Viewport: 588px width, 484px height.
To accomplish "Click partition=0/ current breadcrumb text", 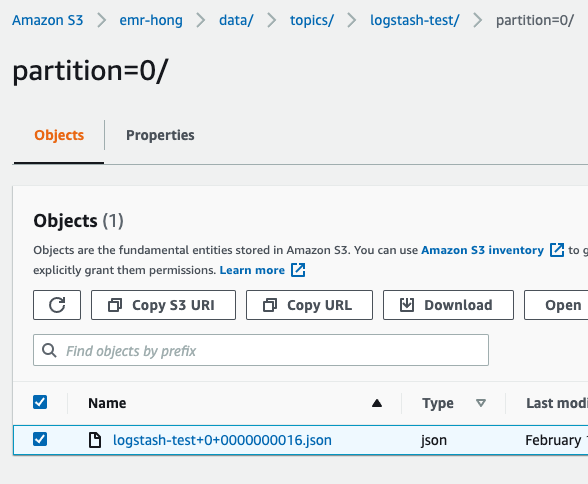I will coord(535,20).
